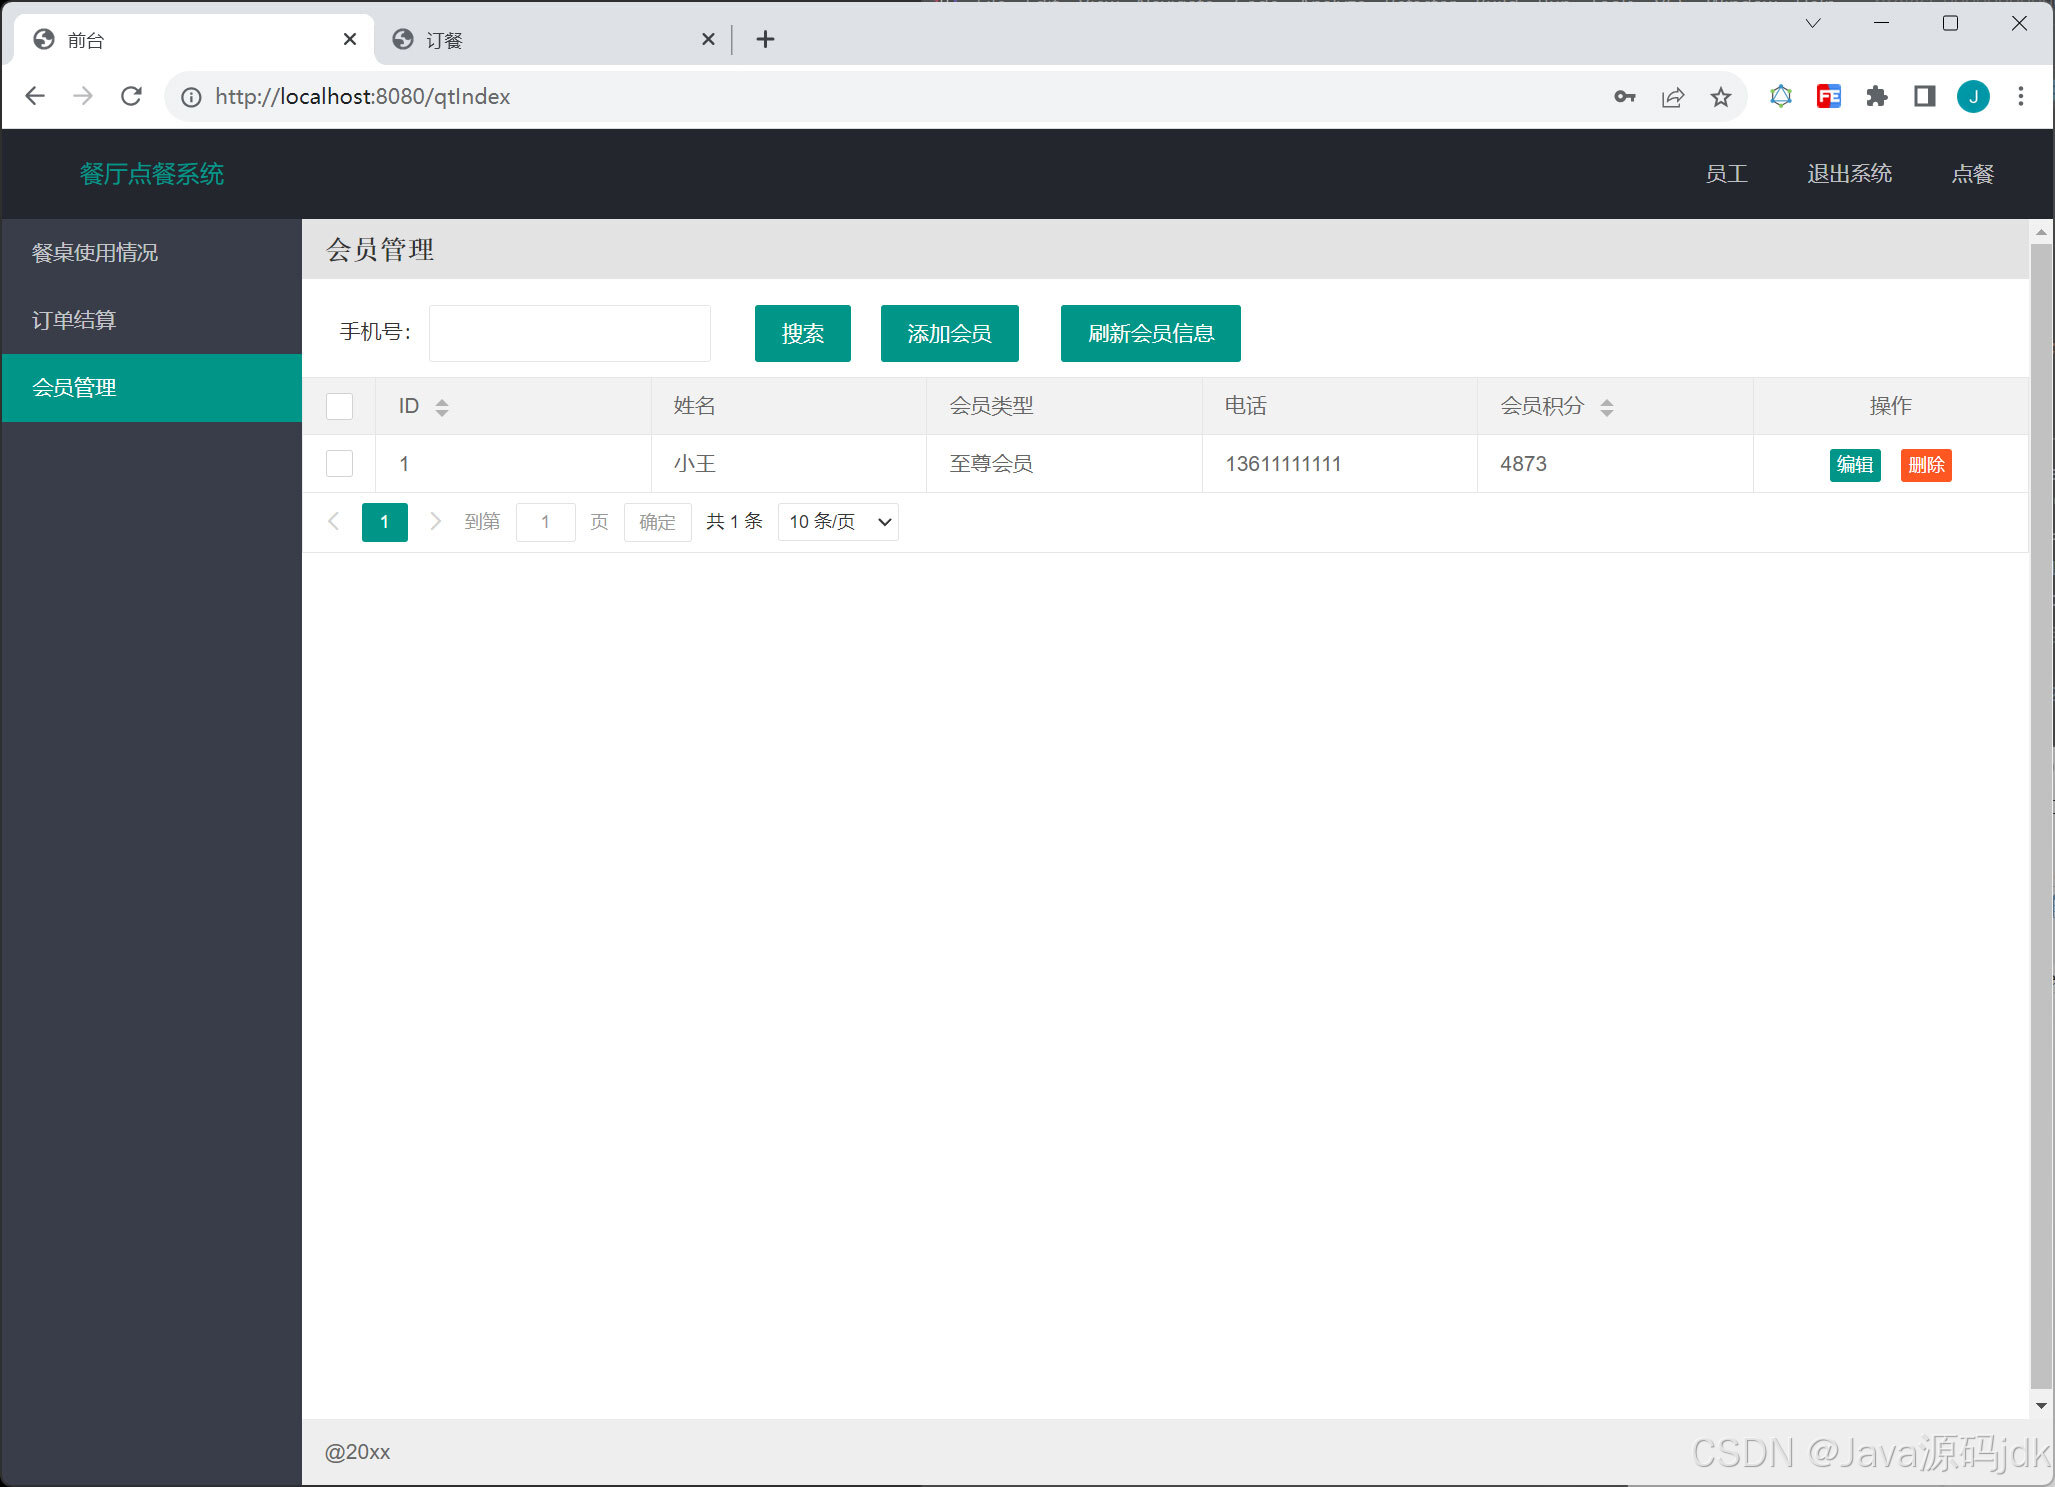Open the 10条/页 page size dropdown
The image size is (2055, 1487).
[838, 521]
